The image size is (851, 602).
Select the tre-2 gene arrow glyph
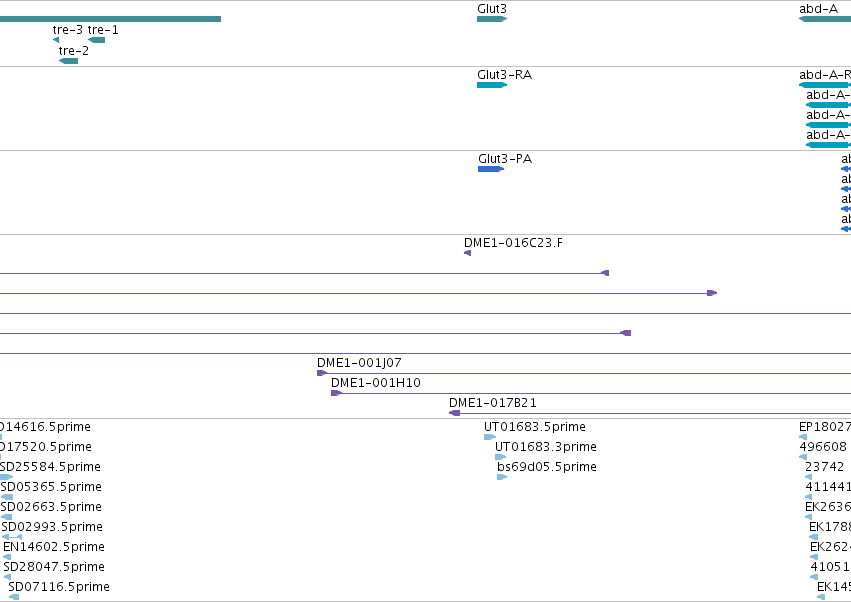click(x=68, y=61)
